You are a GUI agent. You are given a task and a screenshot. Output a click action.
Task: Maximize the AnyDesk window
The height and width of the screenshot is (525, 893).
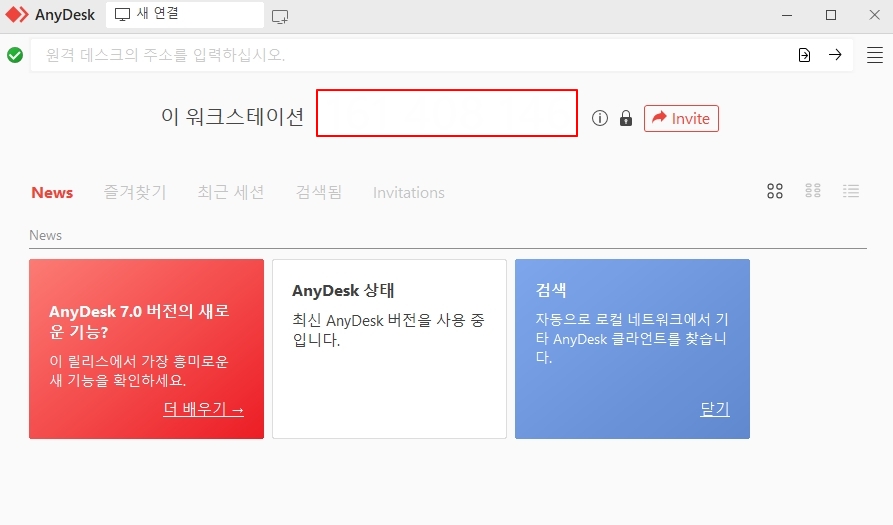831,15
